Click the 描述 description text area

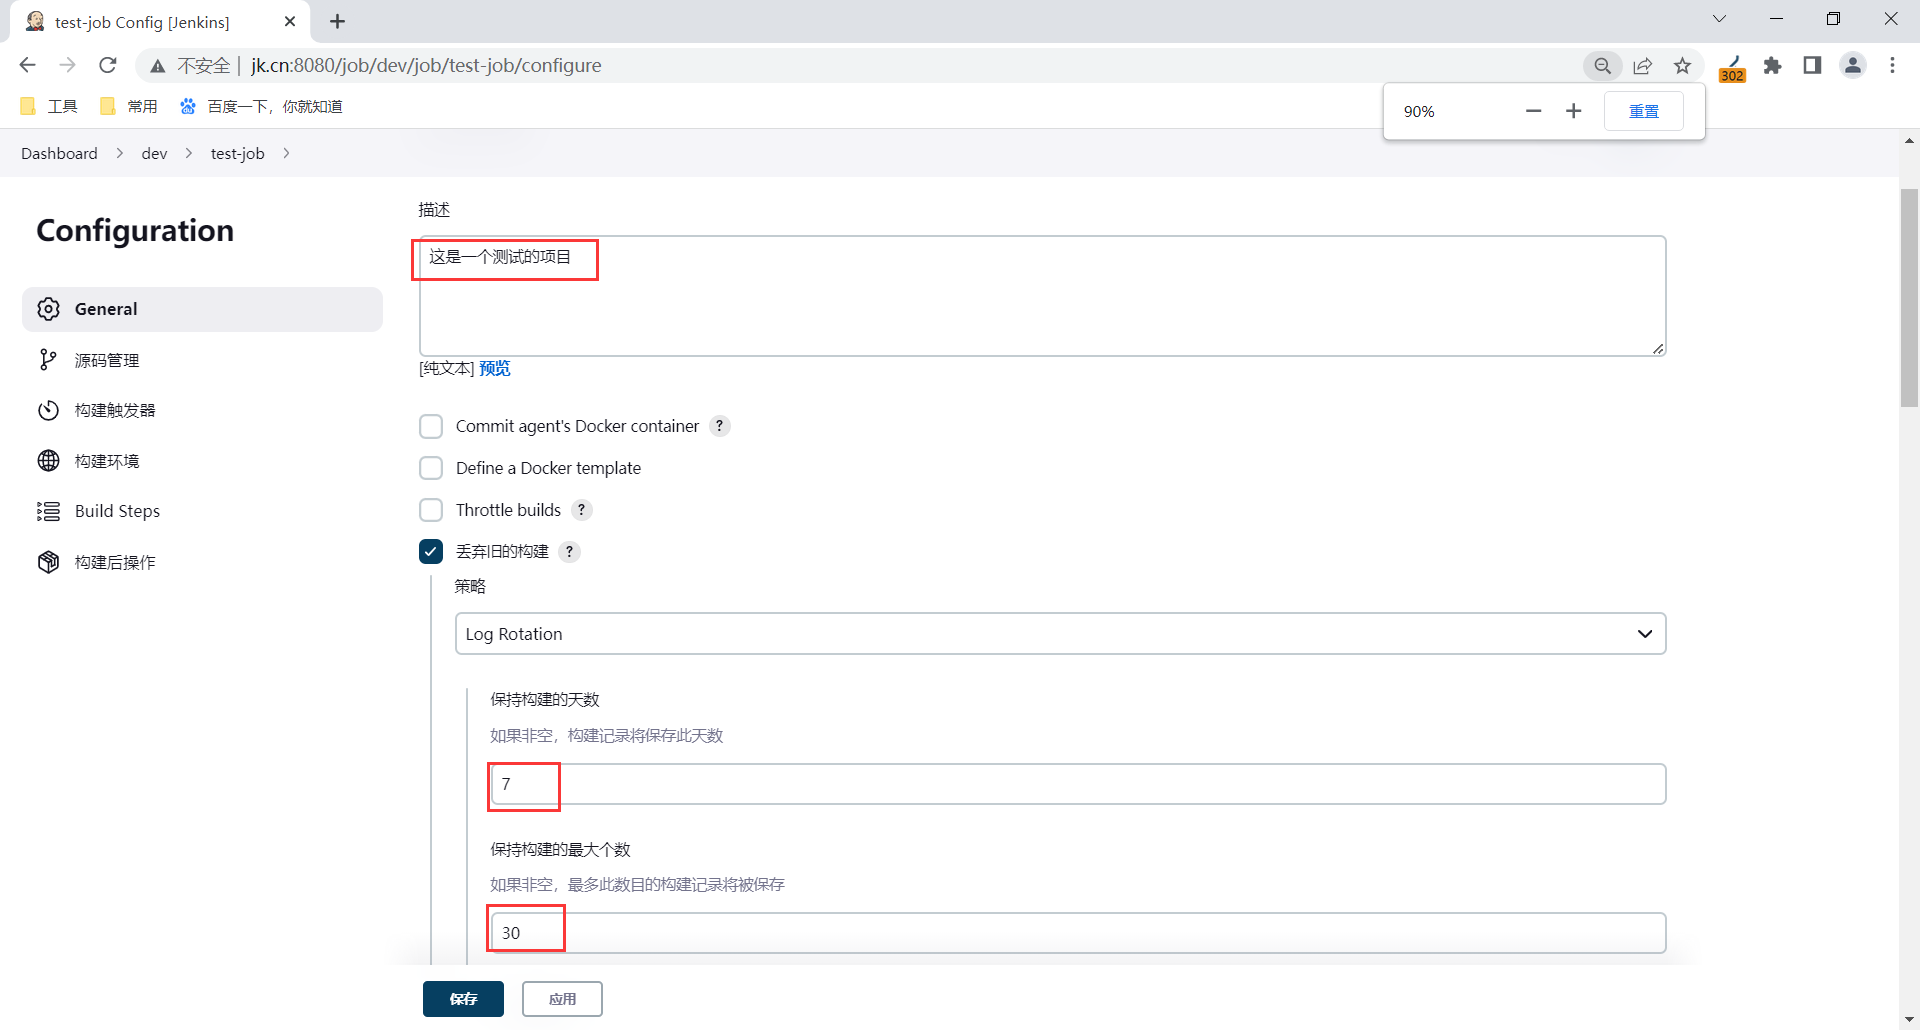[1042, 296]
